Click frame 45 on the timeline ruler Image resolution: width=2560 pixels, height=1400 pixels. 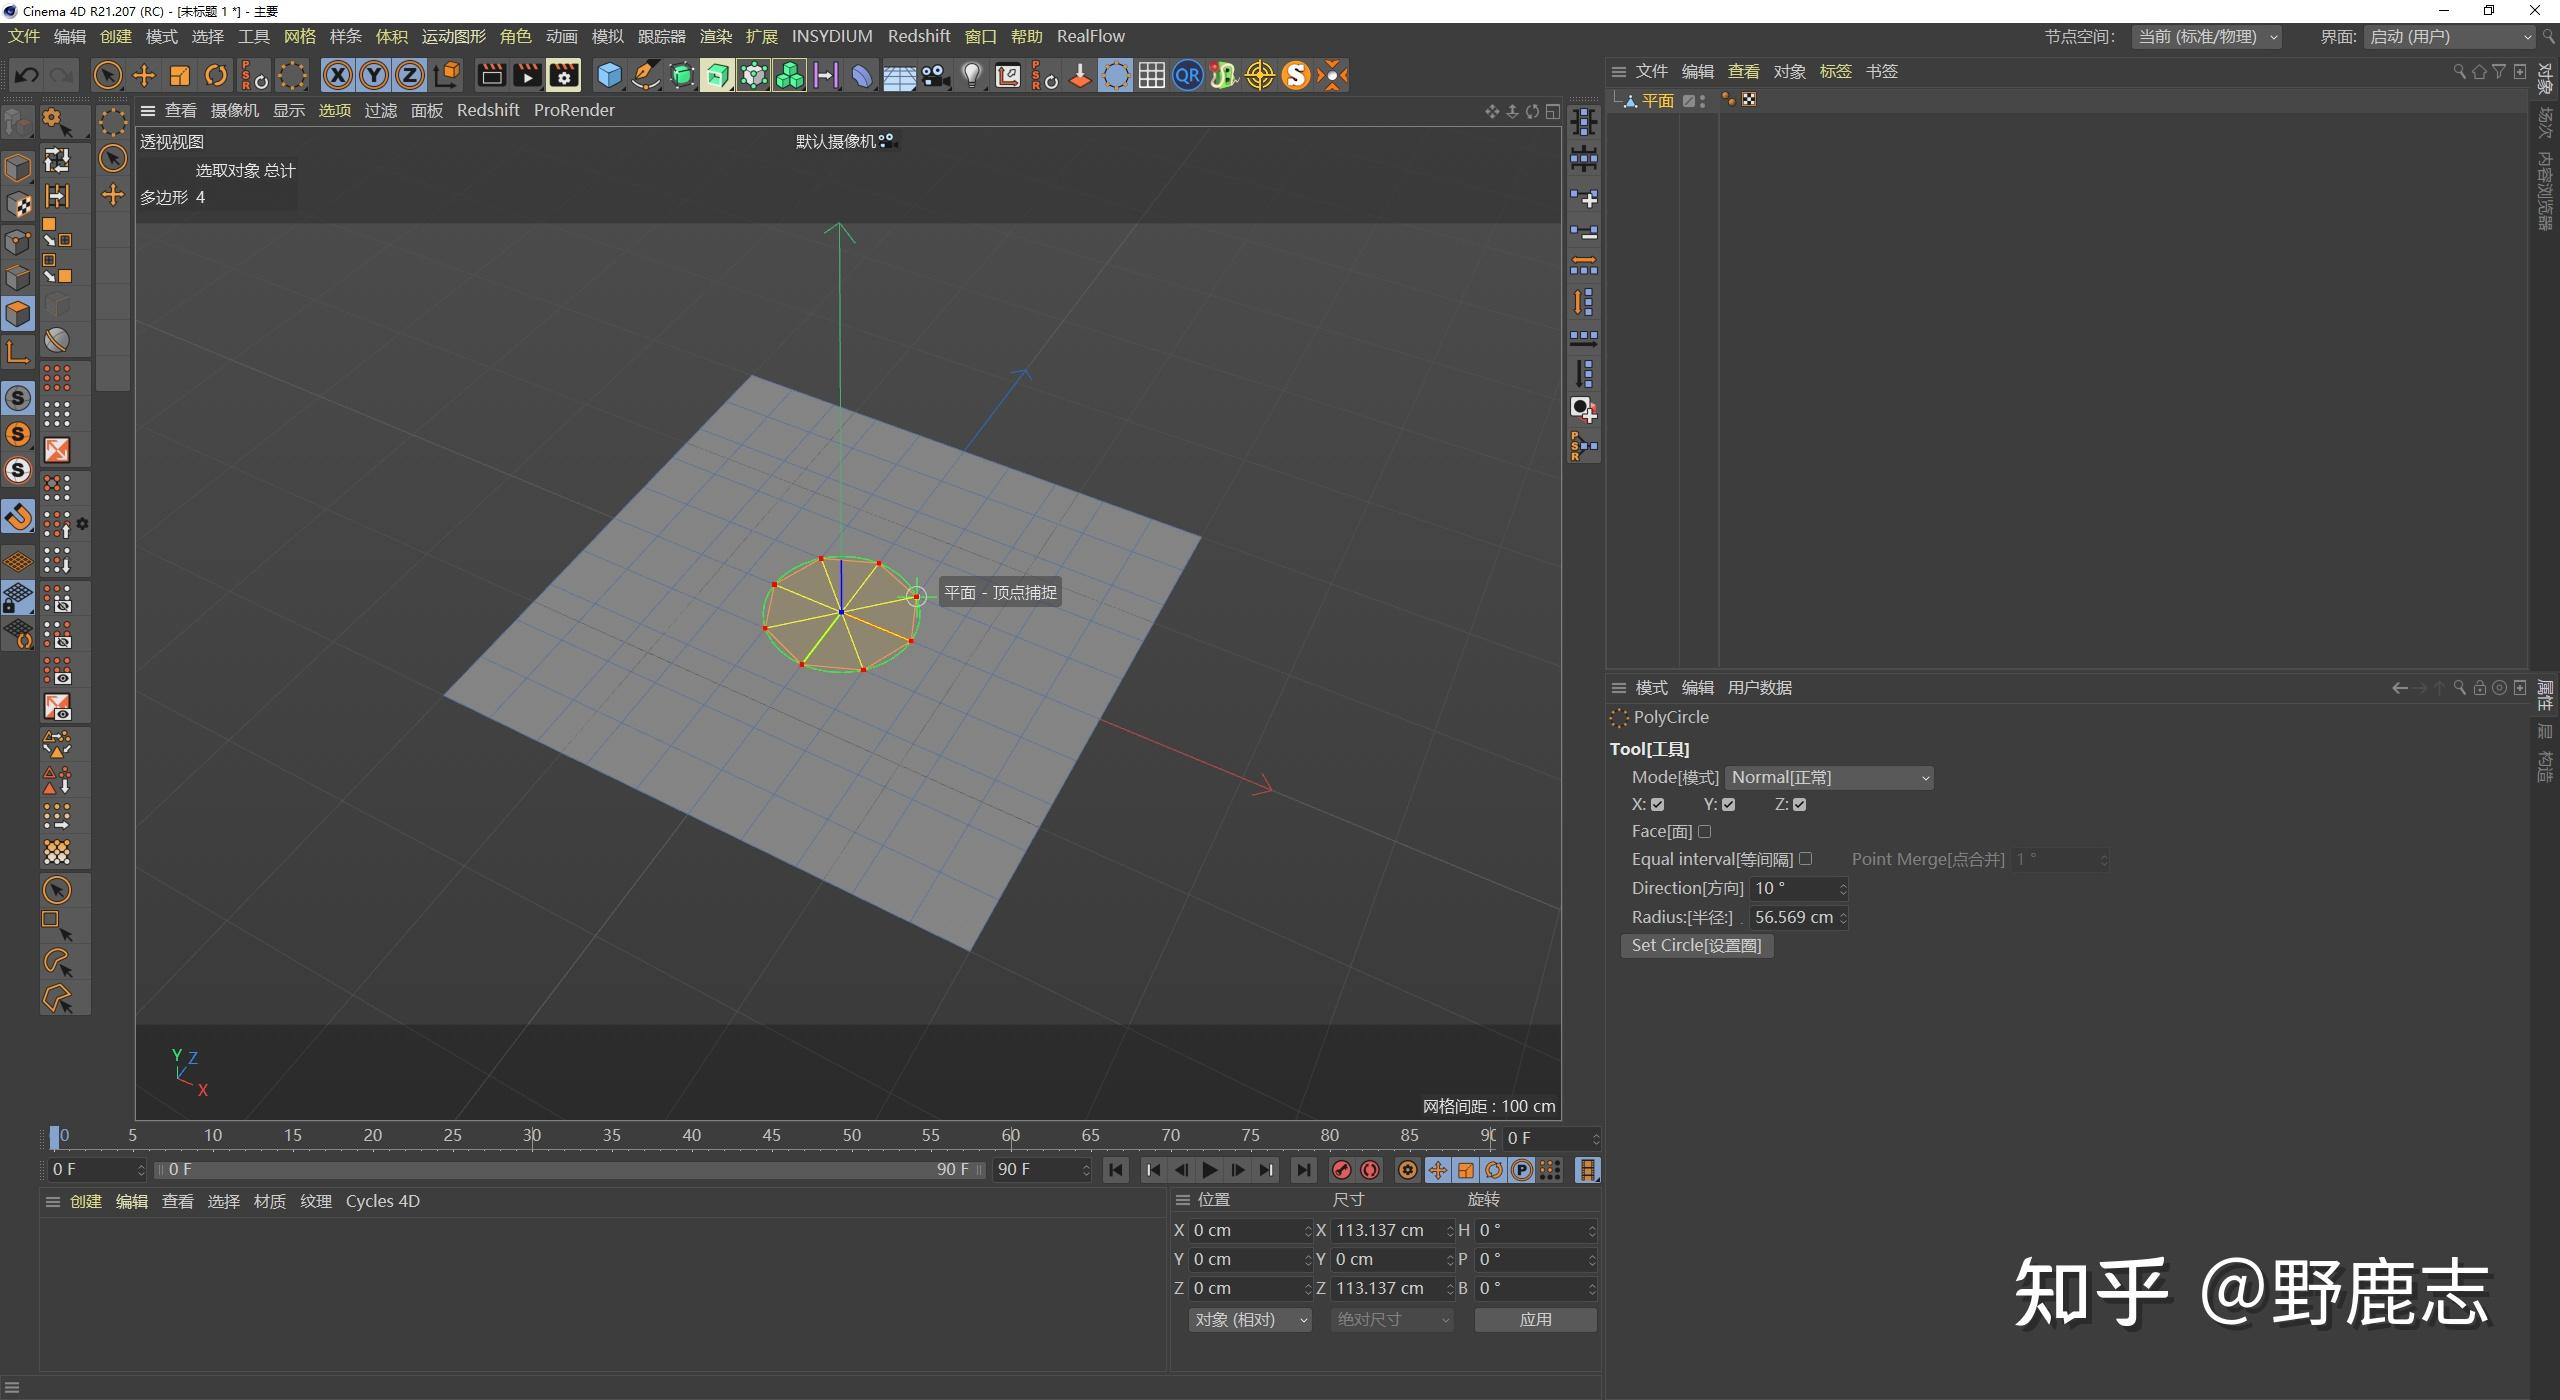pyautogui.click(x=771, y=1136)
